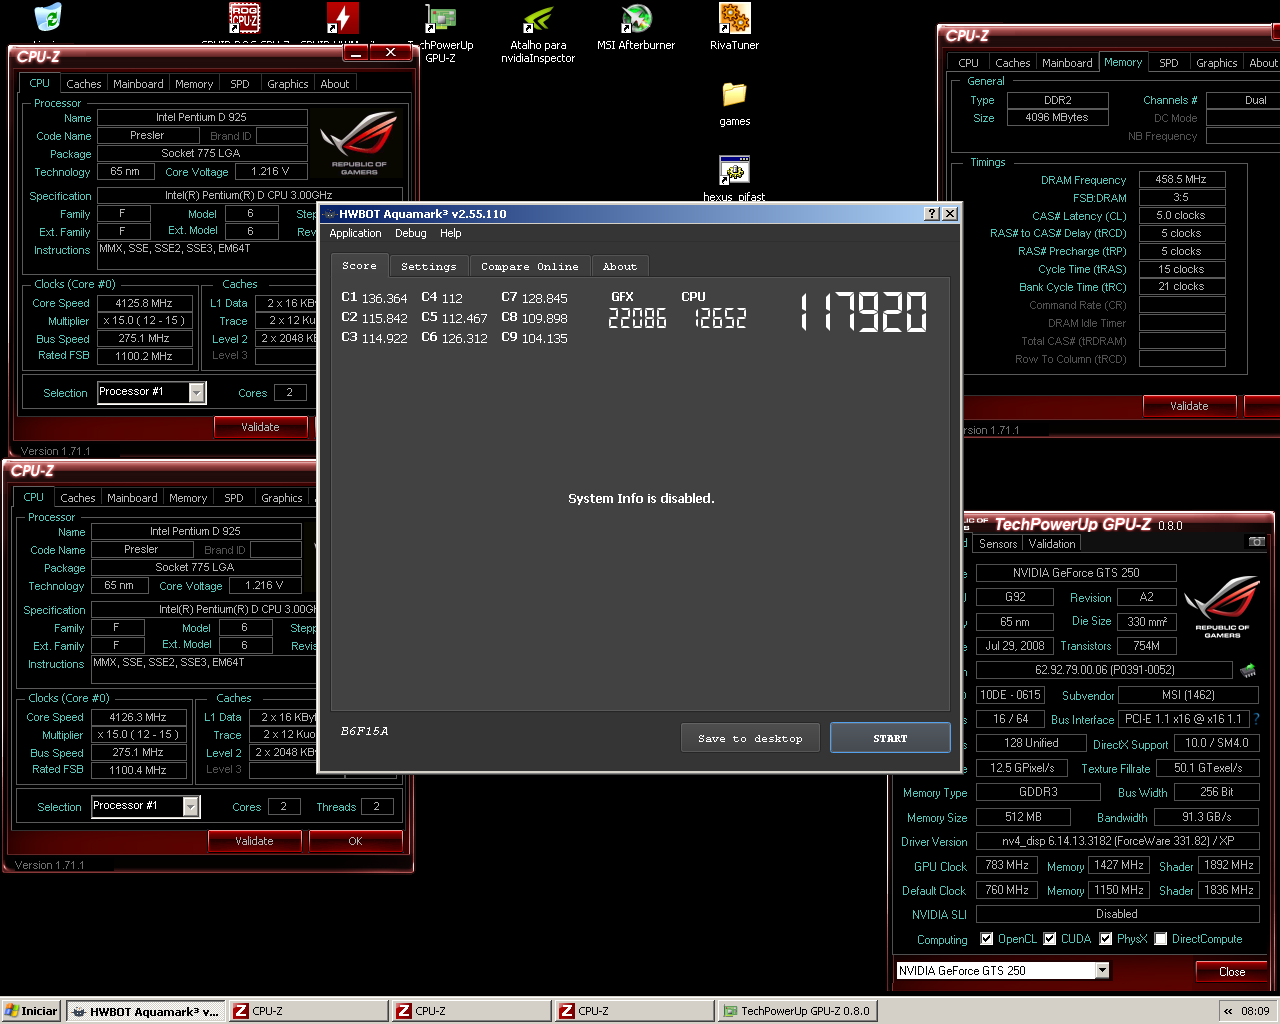Open Validation tab in GPU-Z
1280x1024 pixels.
1052,544
